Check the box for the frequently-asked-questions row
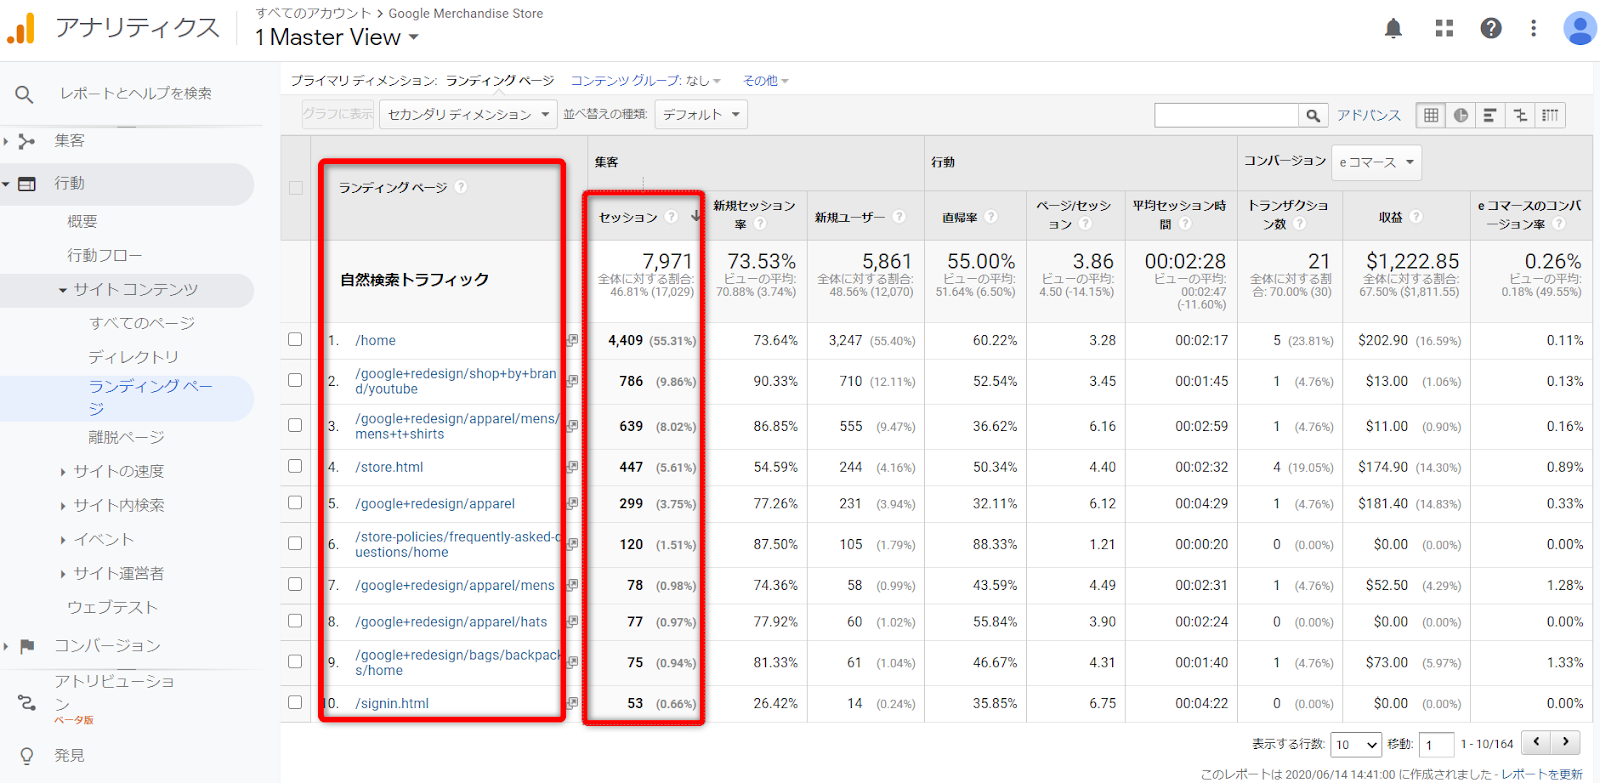Screen dimensions: 1600x783 pyautogui.click(x=295, y=543)
